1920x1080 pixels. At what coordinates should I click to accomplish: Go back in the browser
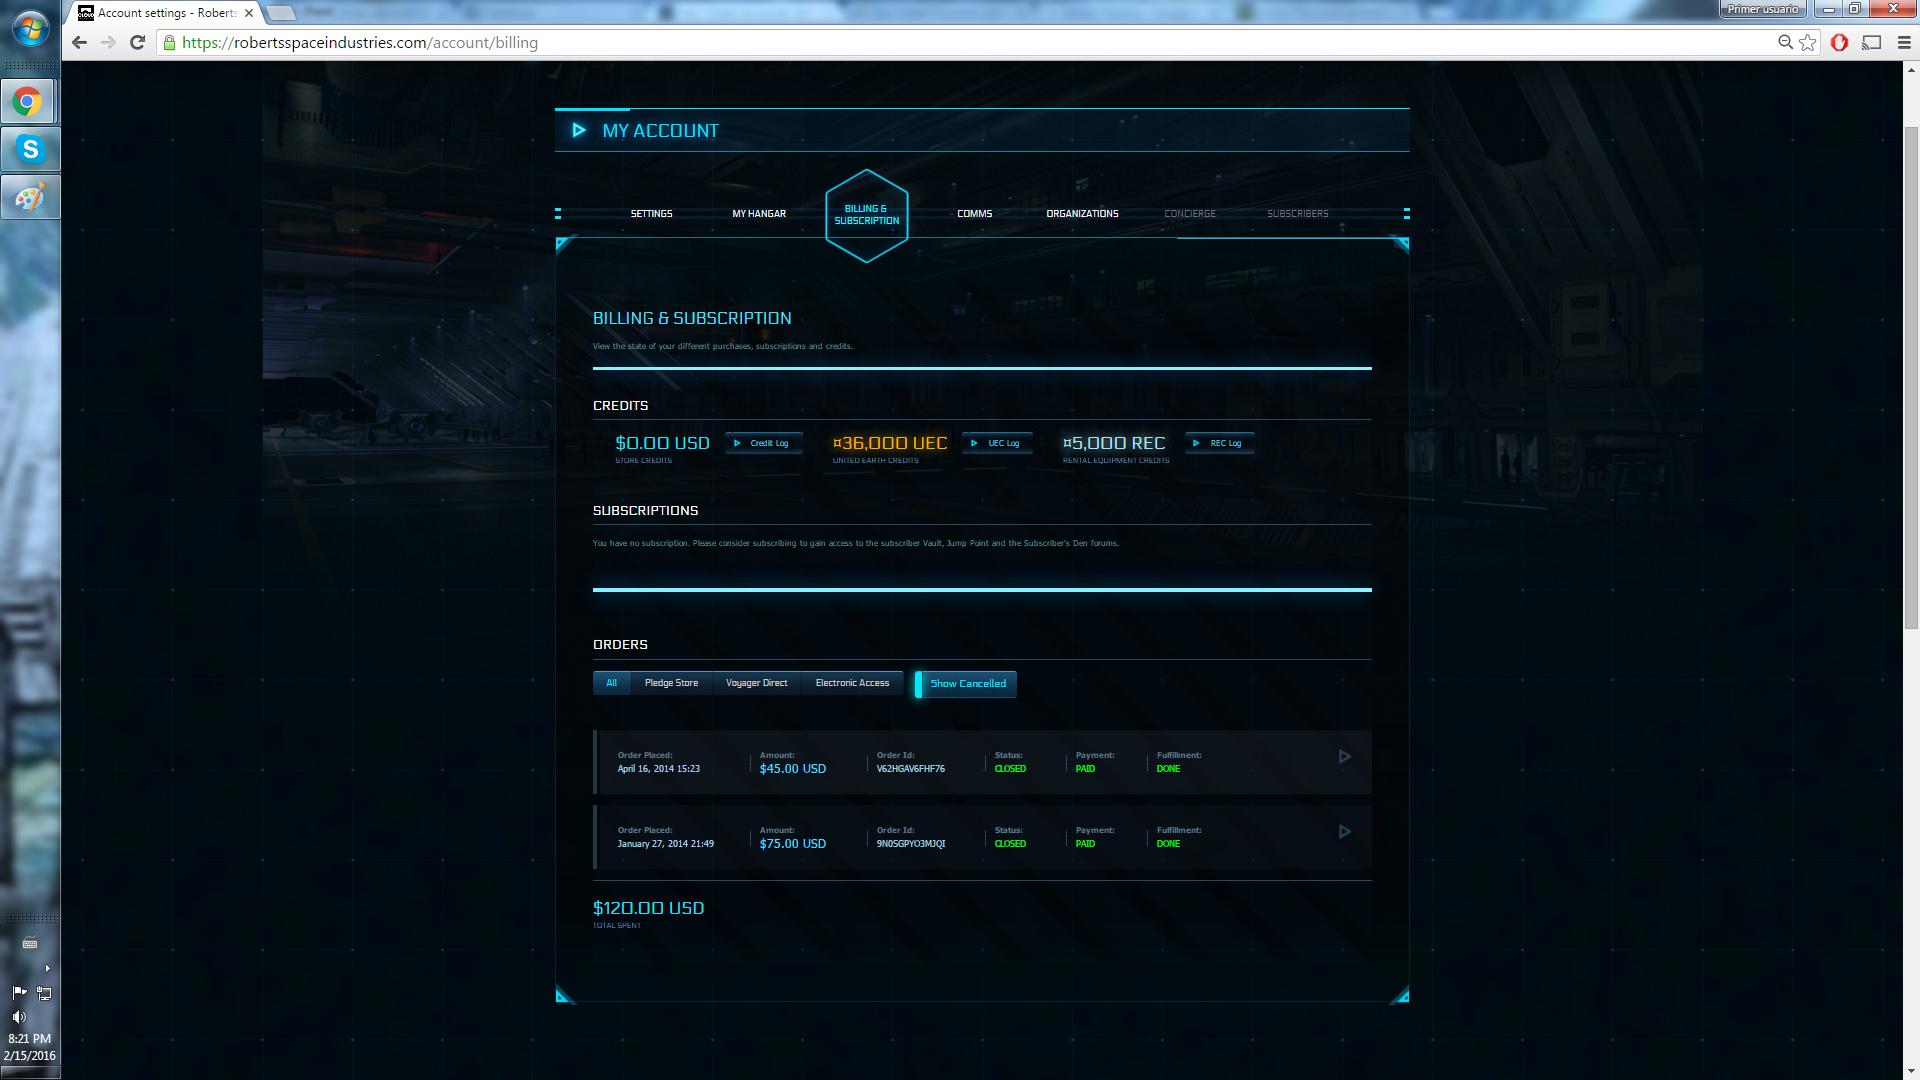tap(80, 43)
